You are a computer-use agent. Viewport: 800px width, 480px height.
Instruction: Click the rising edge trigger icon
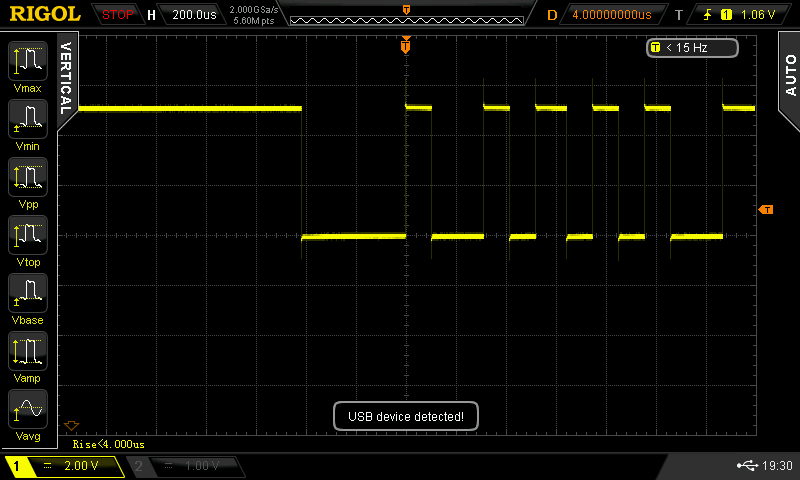point(707,15)
